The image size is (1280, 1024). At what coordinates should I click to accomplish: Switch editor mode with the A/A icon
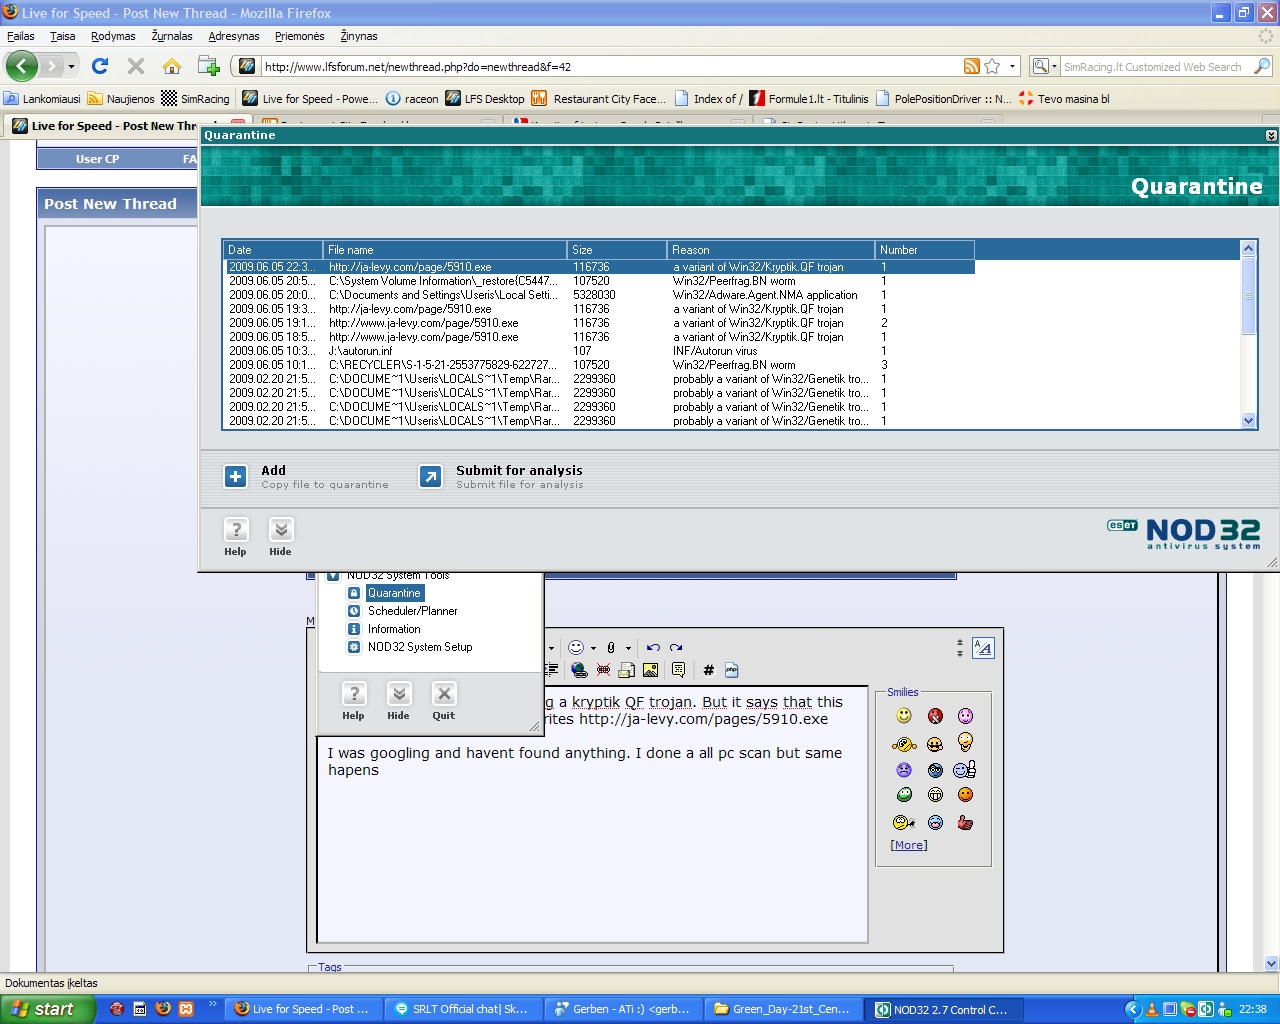[x=983, y=648]
